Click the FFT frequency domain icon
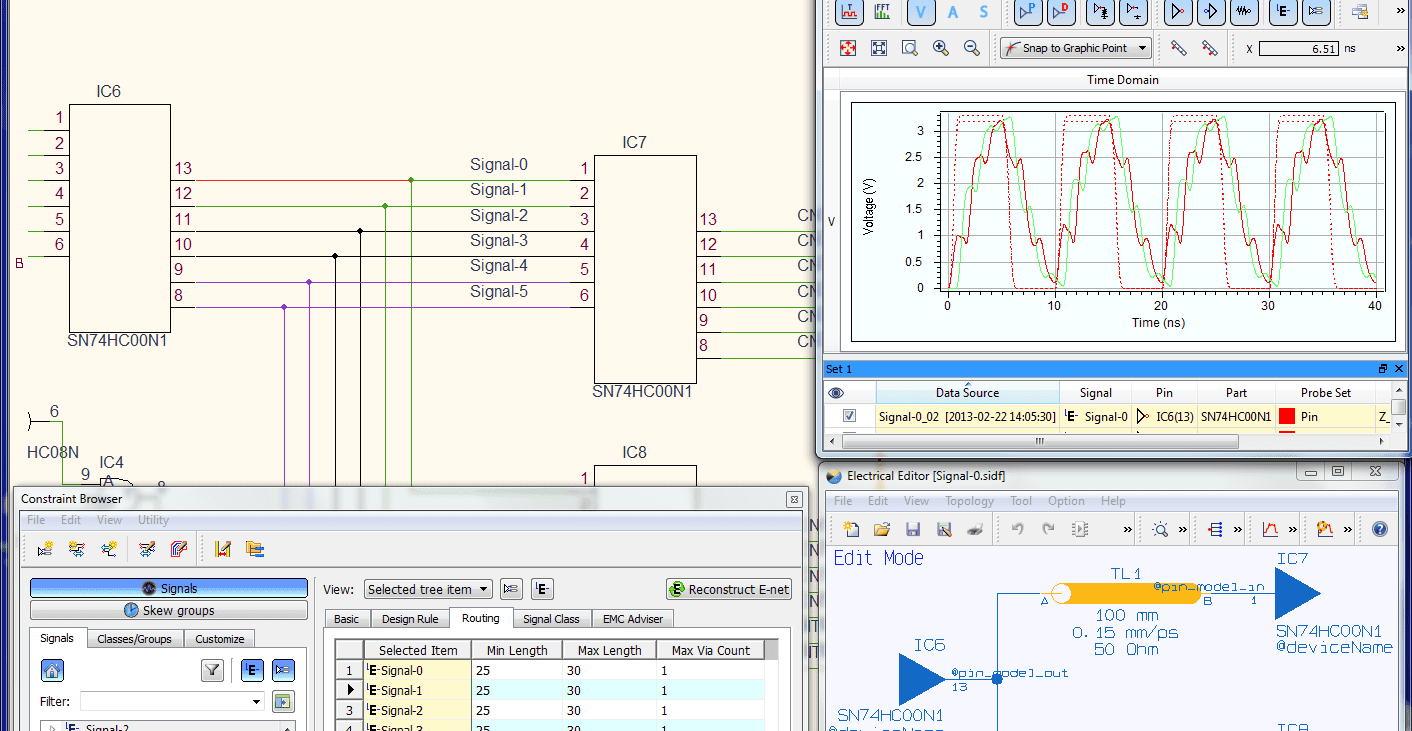1412x731 pixels. tap(882, 12)
